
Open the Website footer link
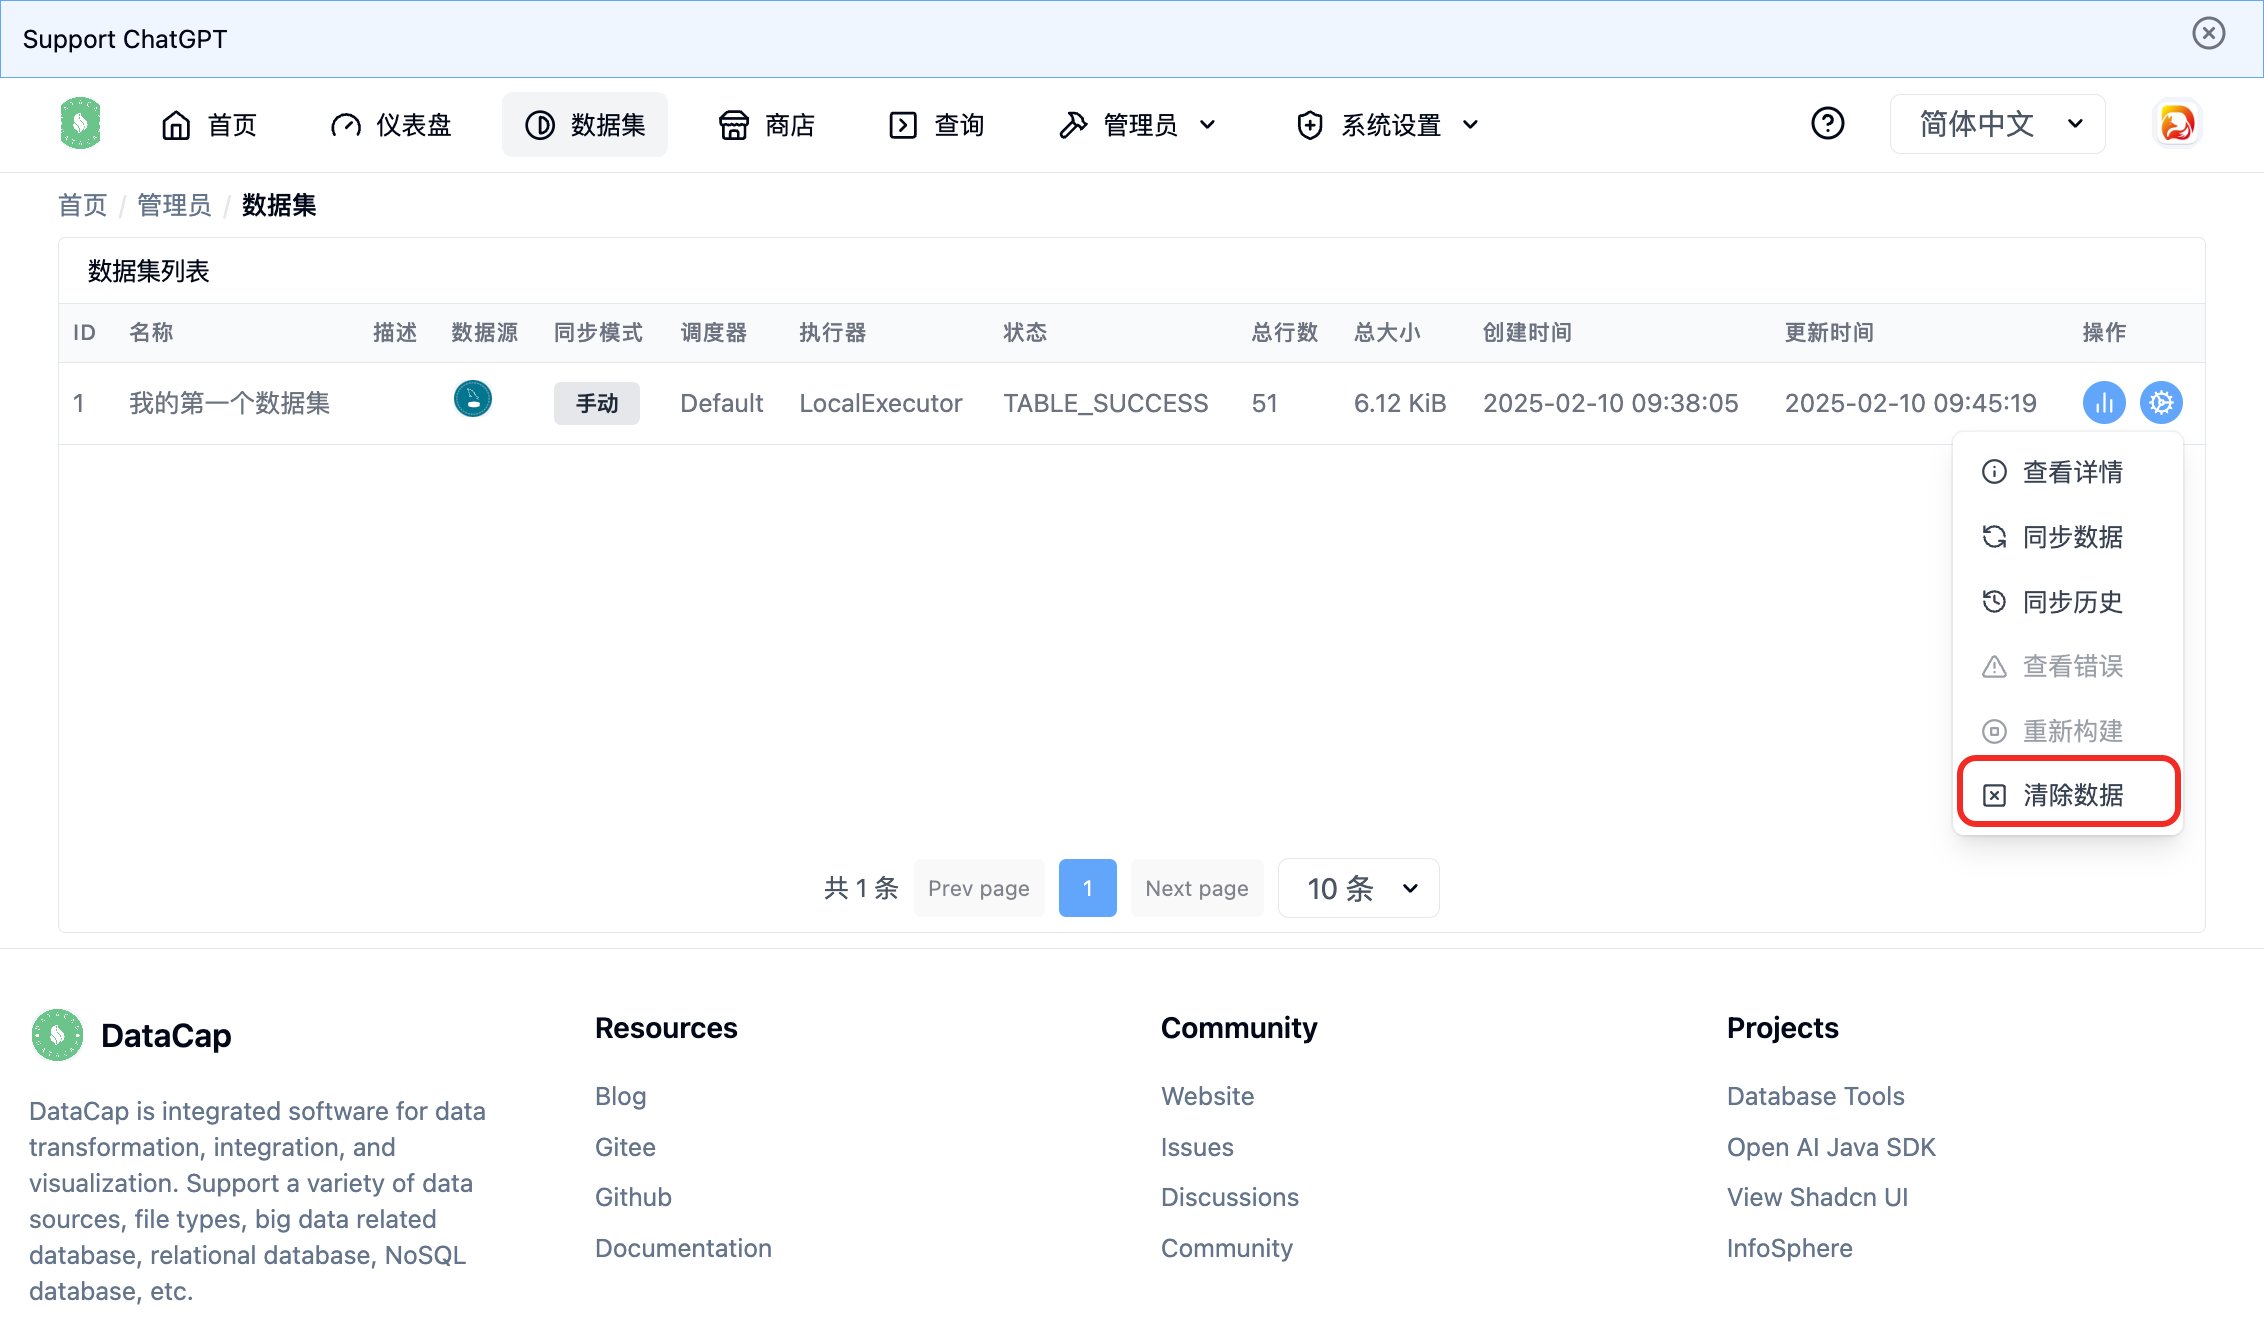(1208, 1096)
